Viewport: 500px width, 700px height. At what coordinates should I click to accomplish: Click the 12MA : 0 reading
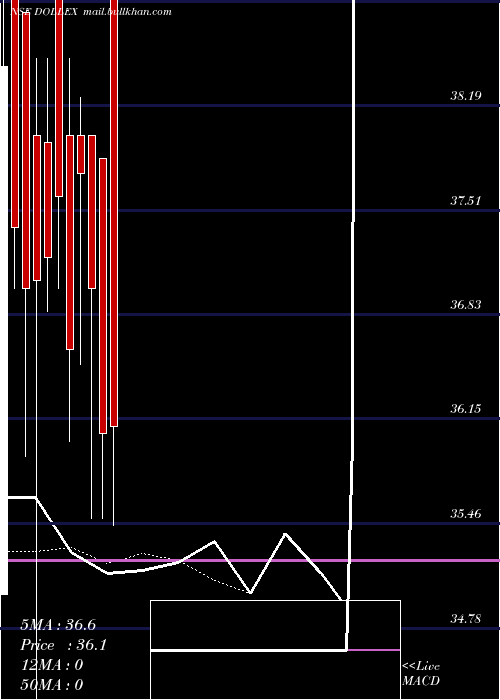52,665
